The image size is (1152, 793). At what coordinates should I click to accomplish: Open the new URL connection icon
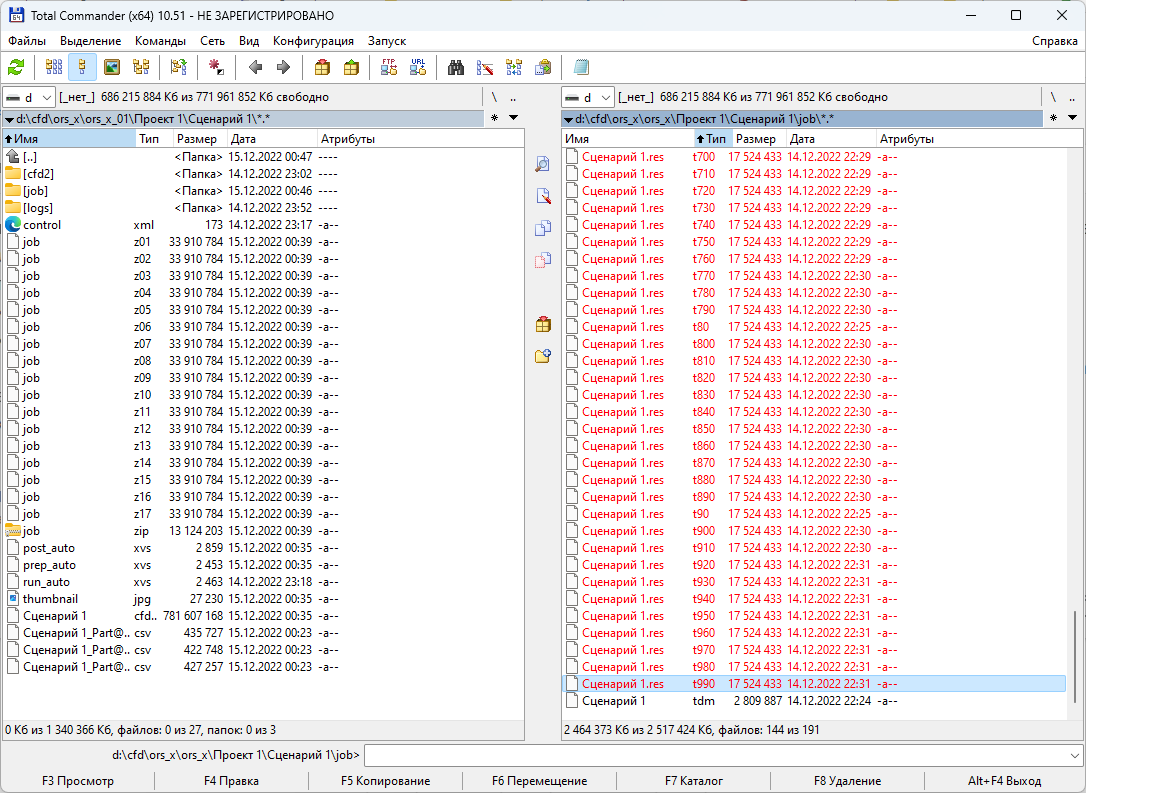pyautogui.click(x=418, y=68)
